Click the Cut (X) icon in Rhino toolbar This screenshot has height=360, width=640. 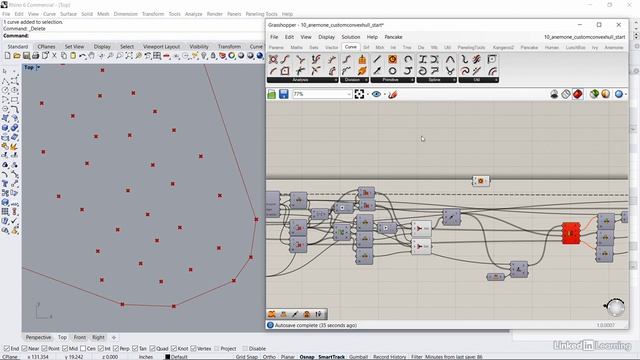[54, 56]
